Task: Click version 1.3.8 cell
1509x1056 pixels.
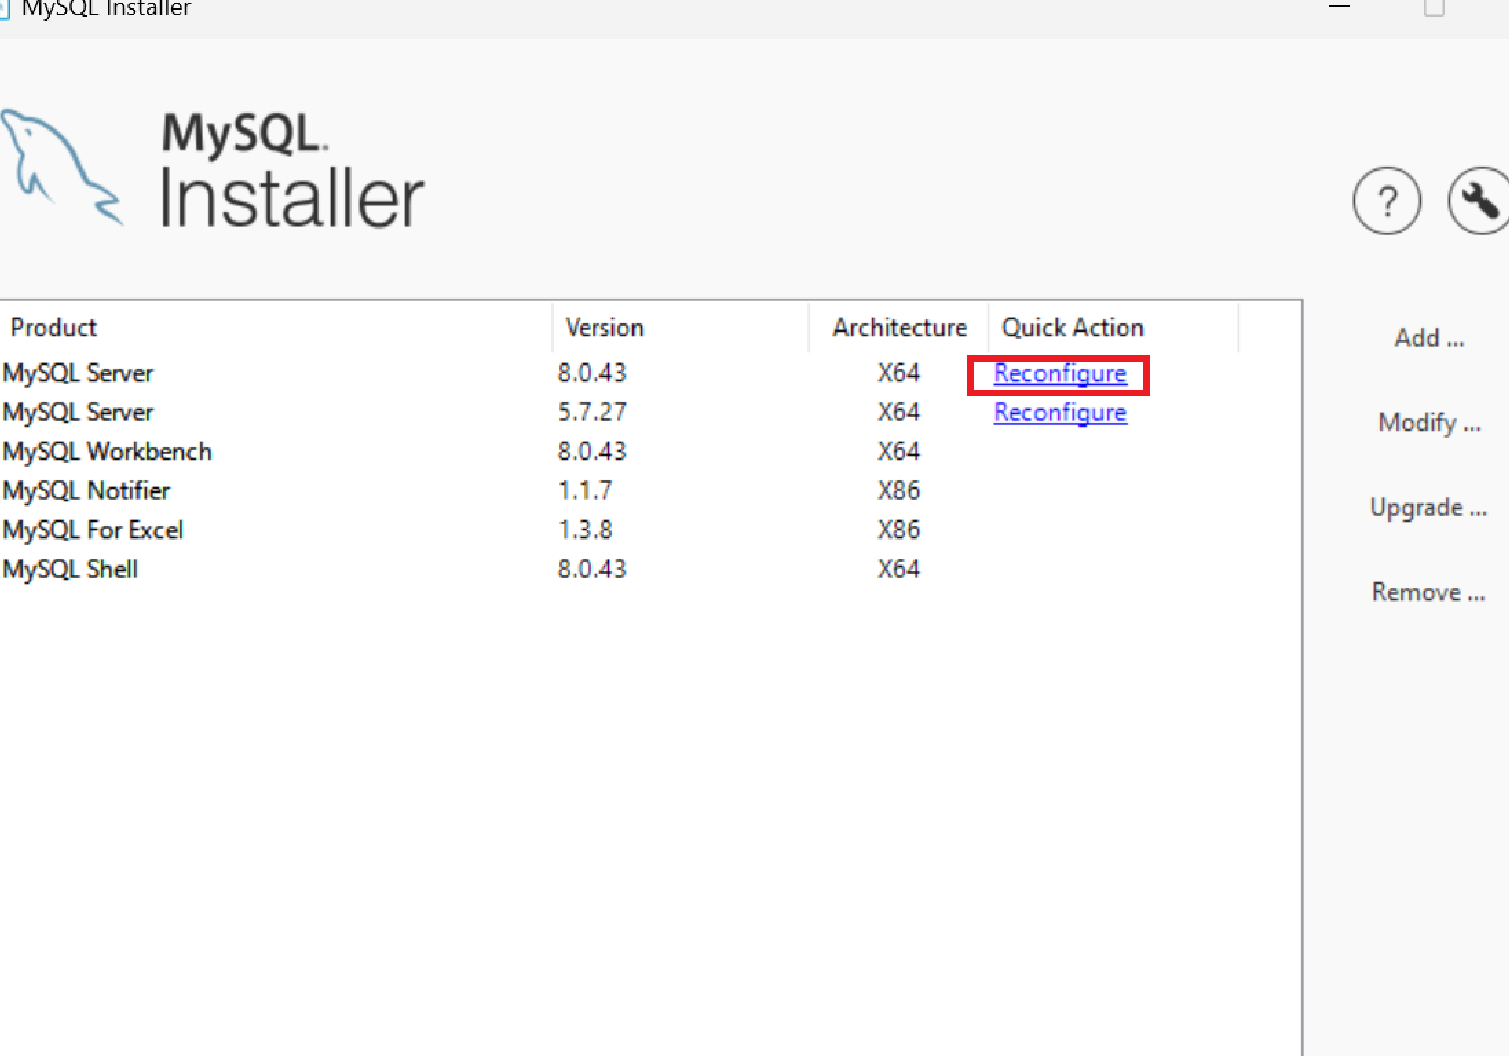Action: click(x=585, y=529)
